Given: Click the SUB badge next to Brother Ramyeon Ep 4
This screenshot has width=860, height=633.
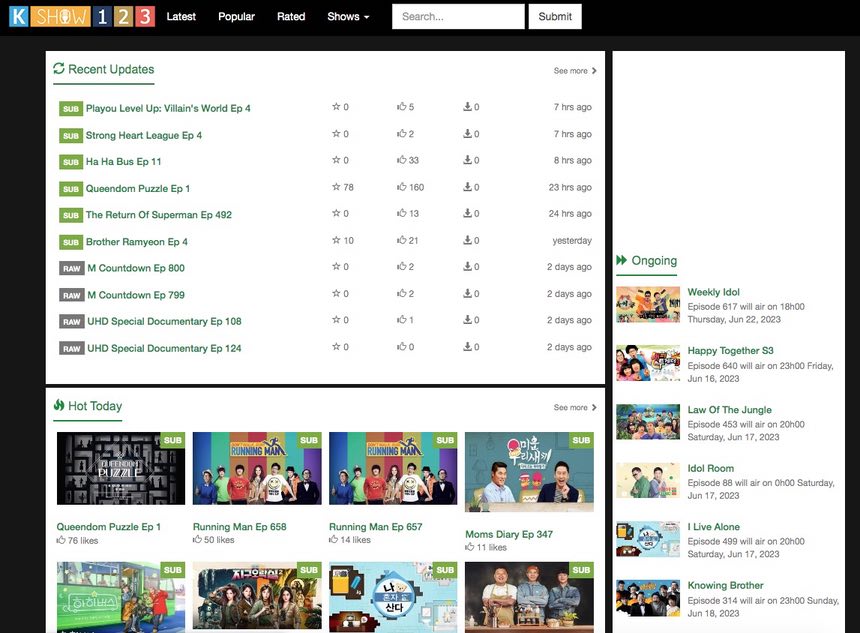Looking at the screenshot, I should coord(70,241).
